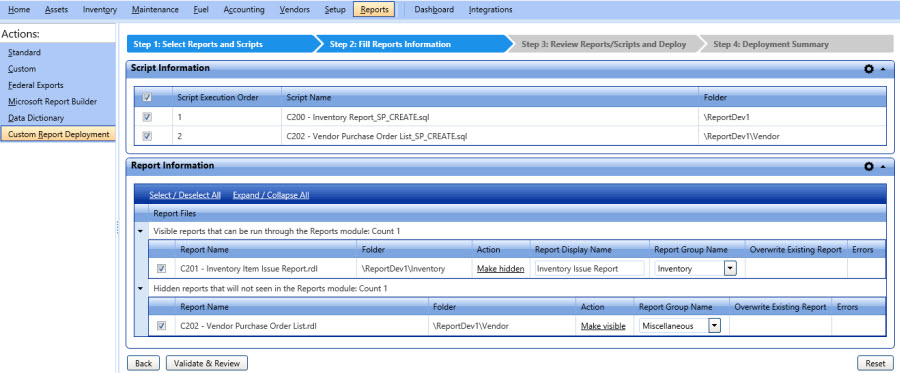The height and width of the screenshot is (373, 900).
Task: Click the Validate & Review button
Action: [x=207, y=363]
